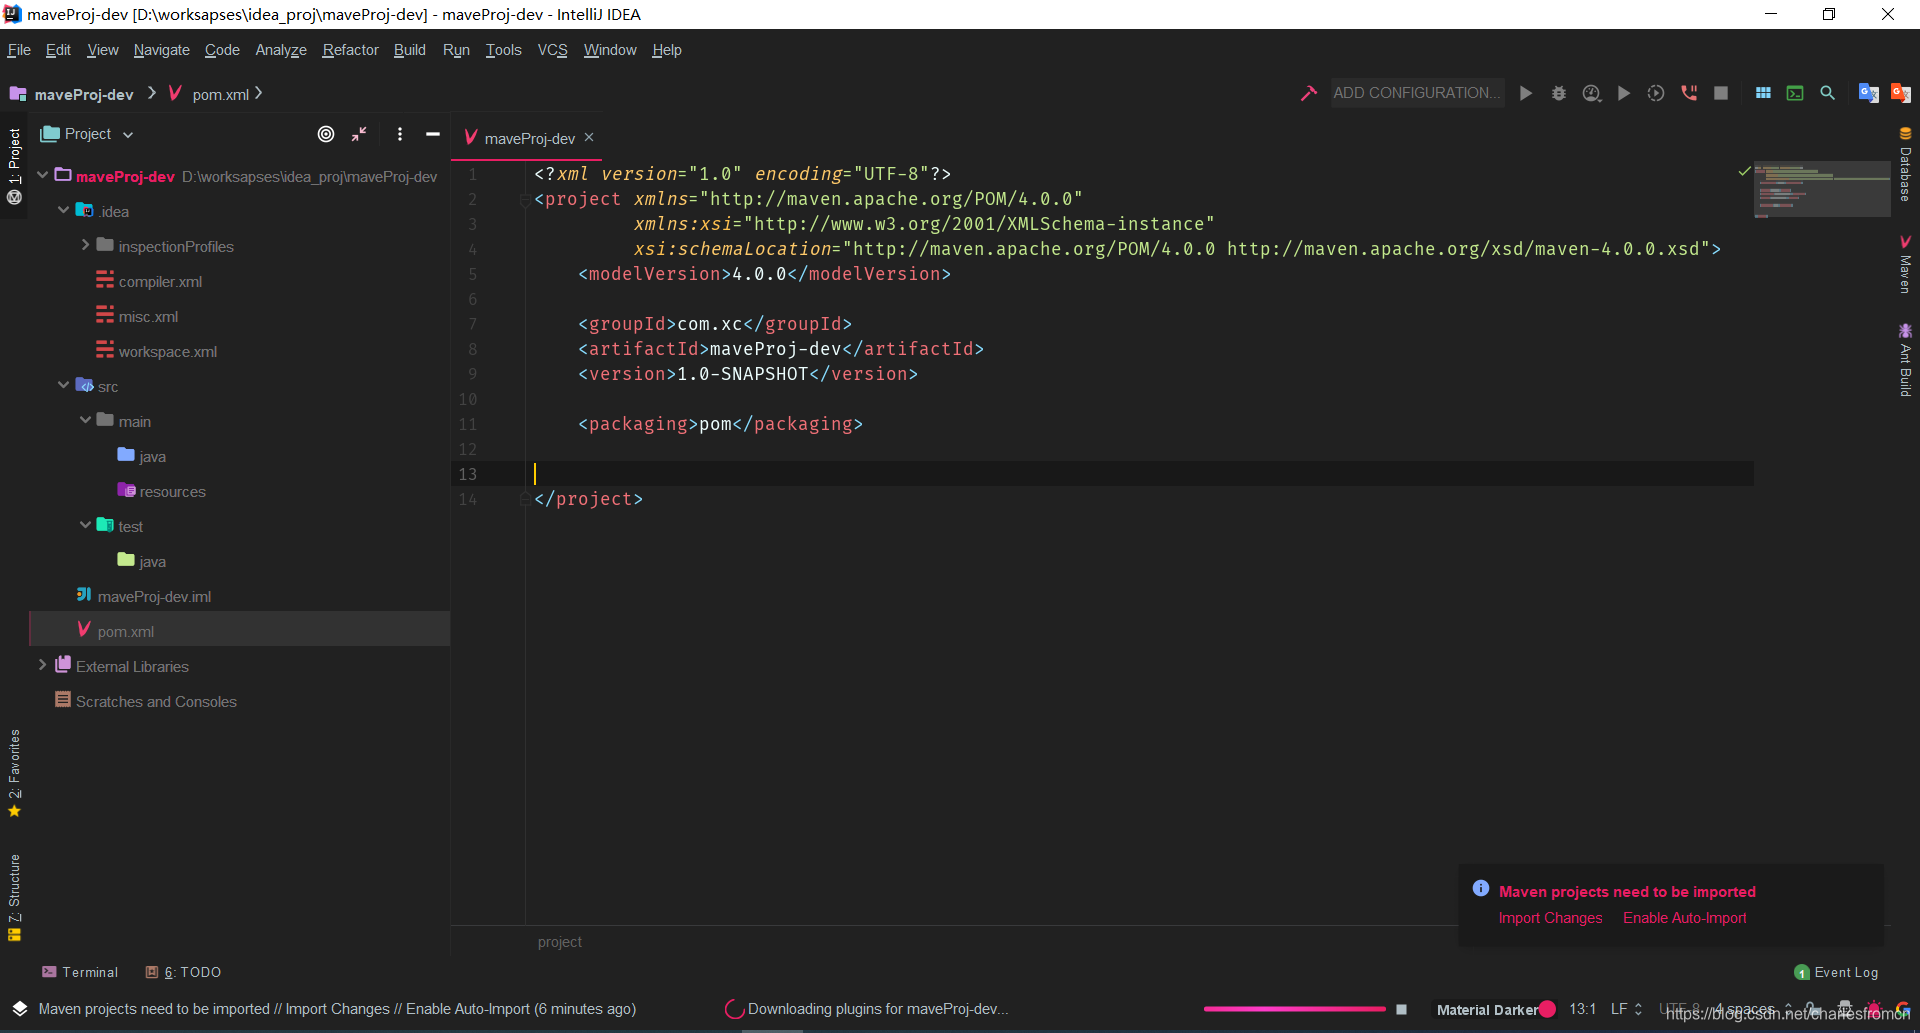This screenshot has width=1920, height=1033.
Task: Toggle the Favorites side tool window tab
Action: (x=14, y=773)
